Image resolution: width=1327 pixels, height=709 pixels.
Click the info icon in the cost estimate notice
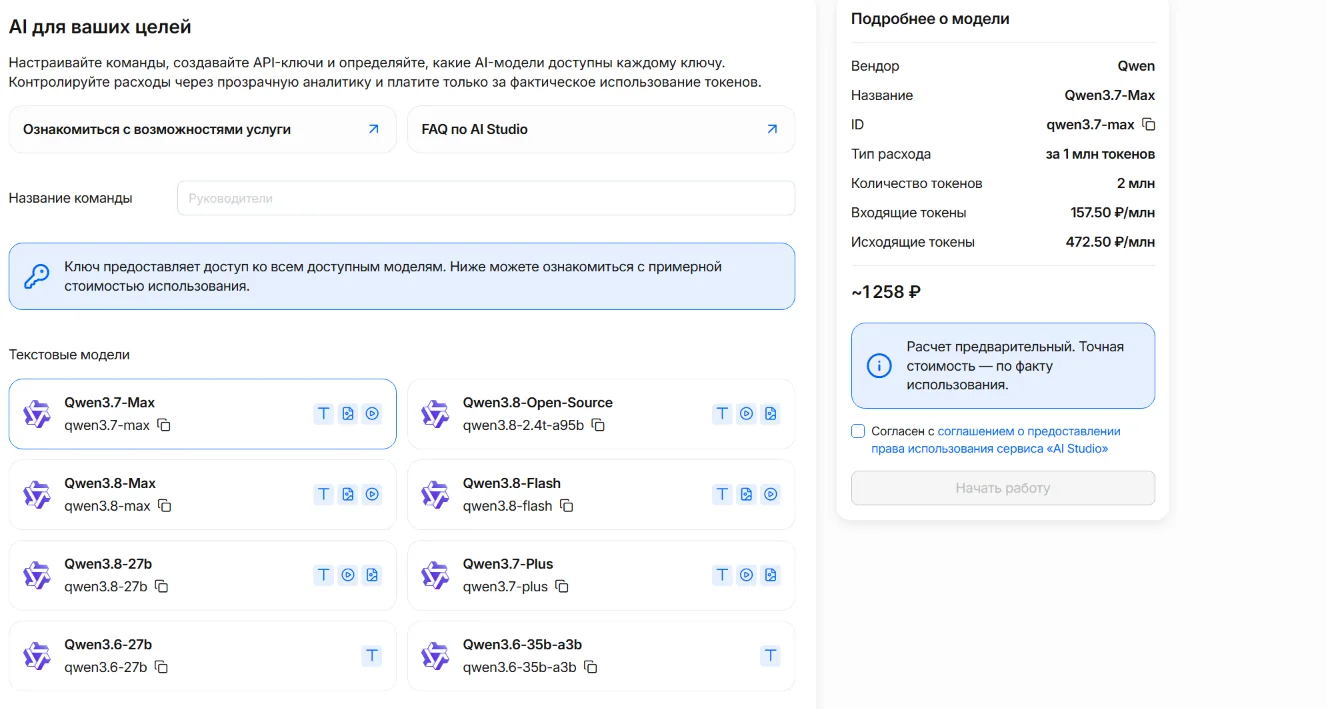click(879, 366)
